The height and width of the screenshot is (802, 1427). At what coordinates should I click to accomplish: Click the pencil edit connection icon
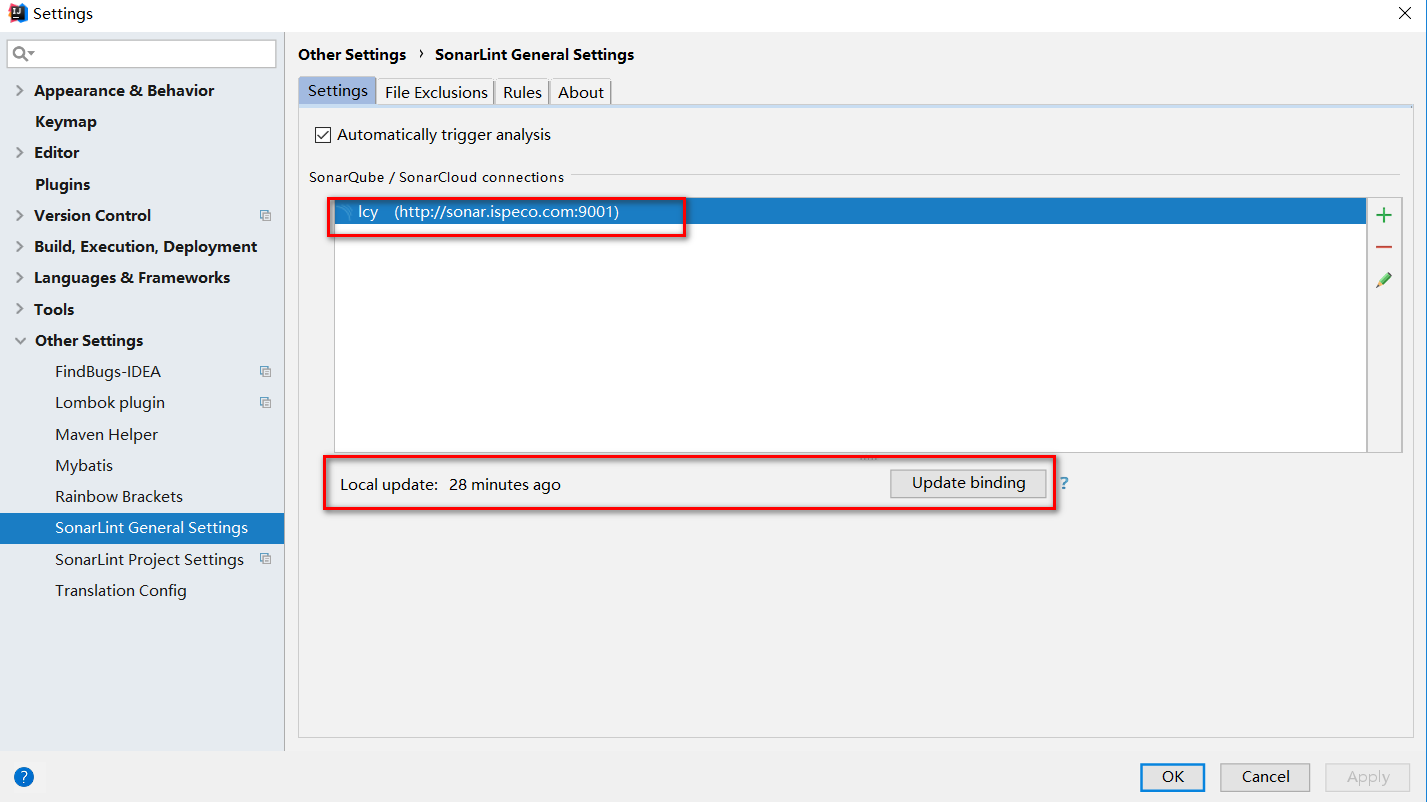tap(1384, 280)
